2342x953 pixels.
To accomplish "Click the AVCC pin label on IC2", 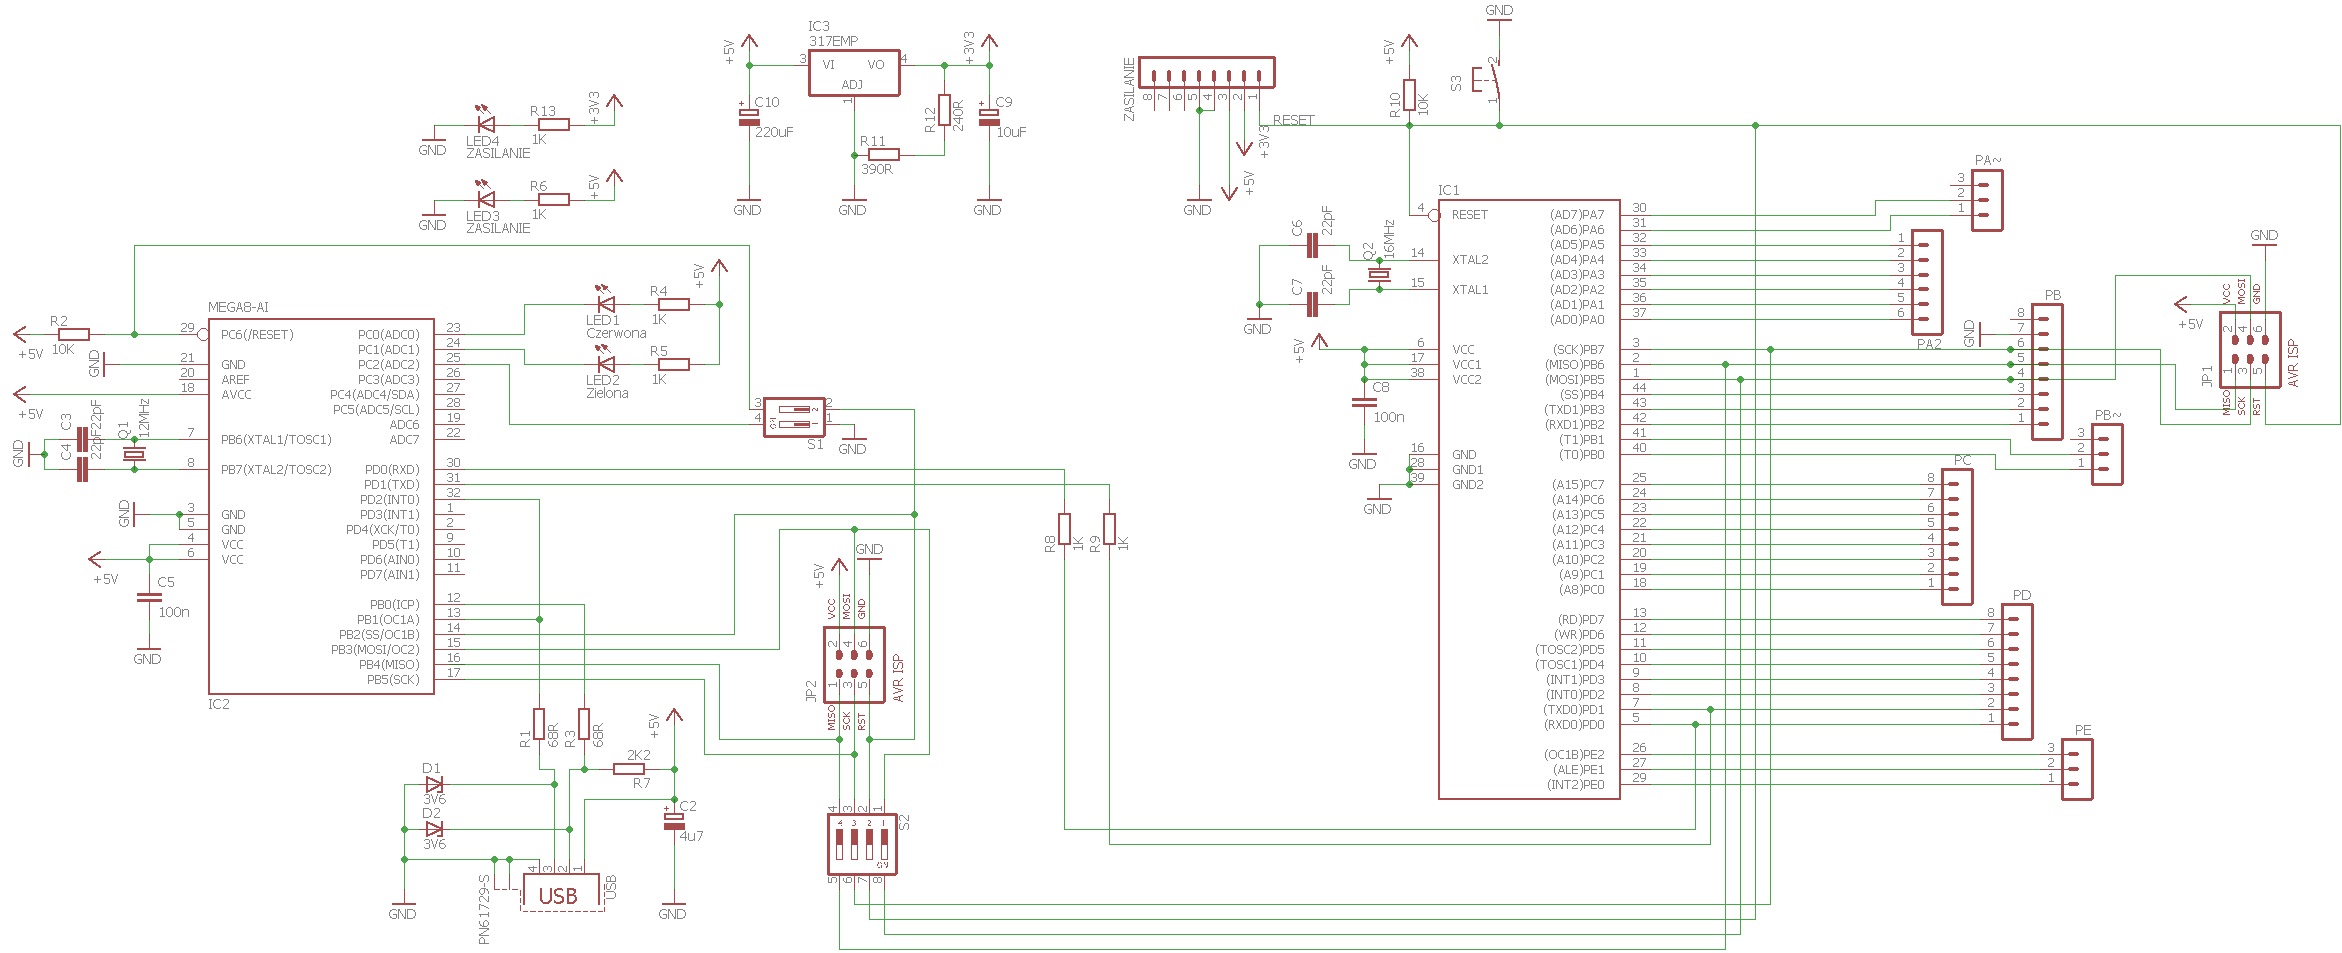I will pyautogui.click(x=236, y=395).
